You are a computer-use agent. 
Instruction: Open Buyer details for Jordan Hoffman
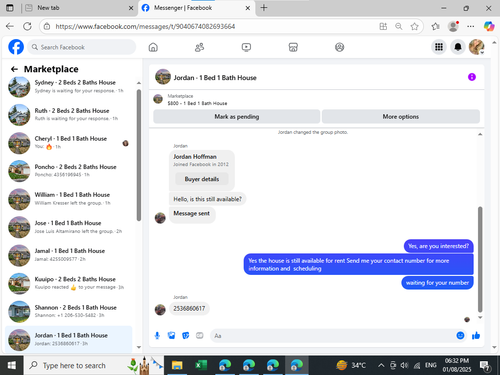202,179
